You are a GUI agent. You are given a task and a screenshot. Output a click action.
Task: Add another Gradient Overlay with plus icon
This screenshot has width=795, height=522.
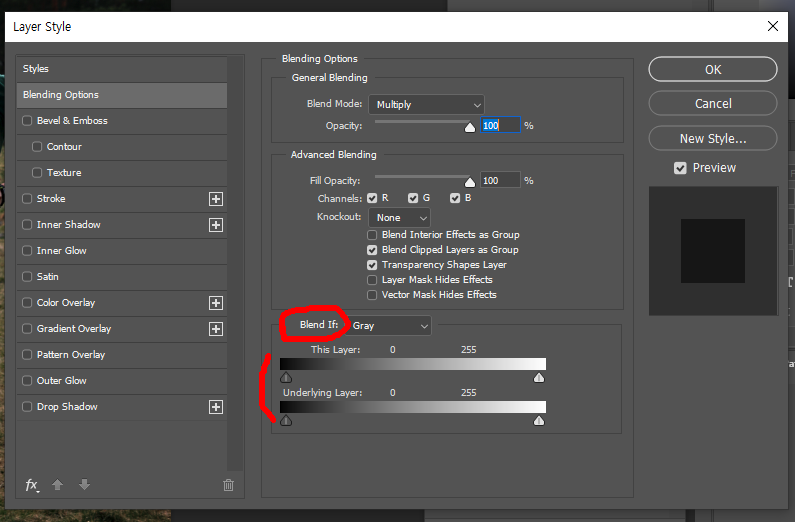pyautogui.click(x=216, y=329)
